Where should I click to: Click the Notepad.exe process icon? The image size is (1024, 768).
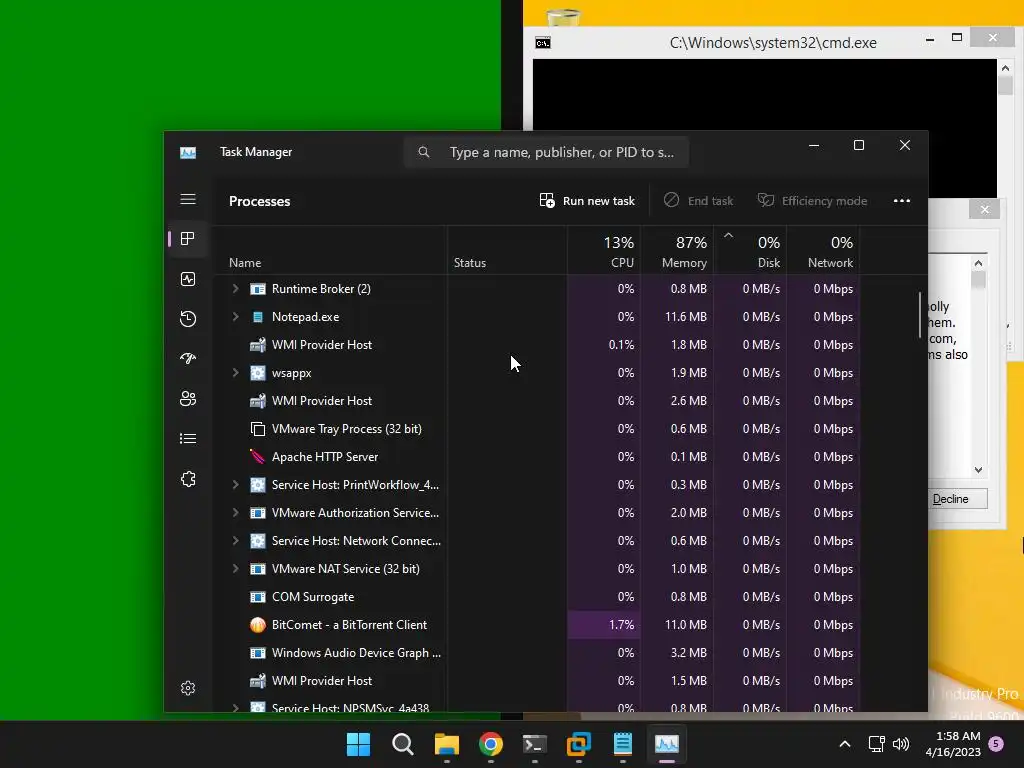point(258,317)
